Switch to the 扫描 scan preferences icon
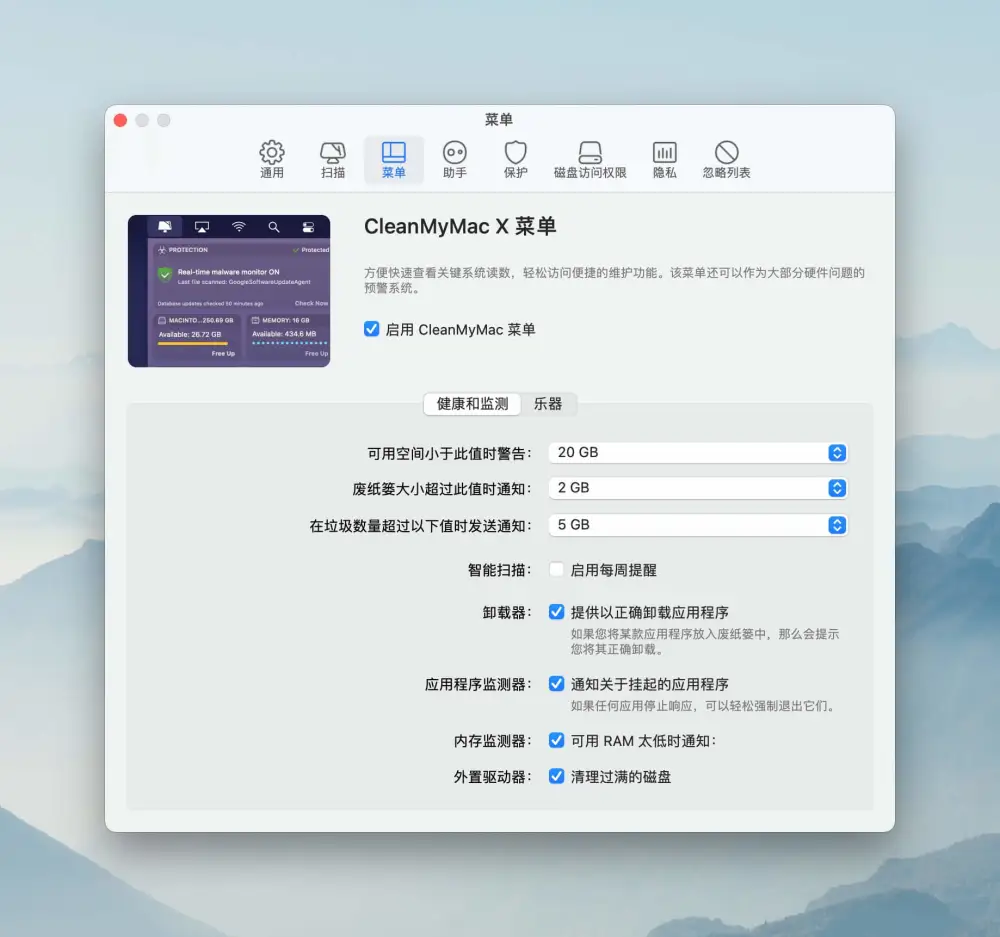This screenshot has width=1000, height=937. [333, 153]
